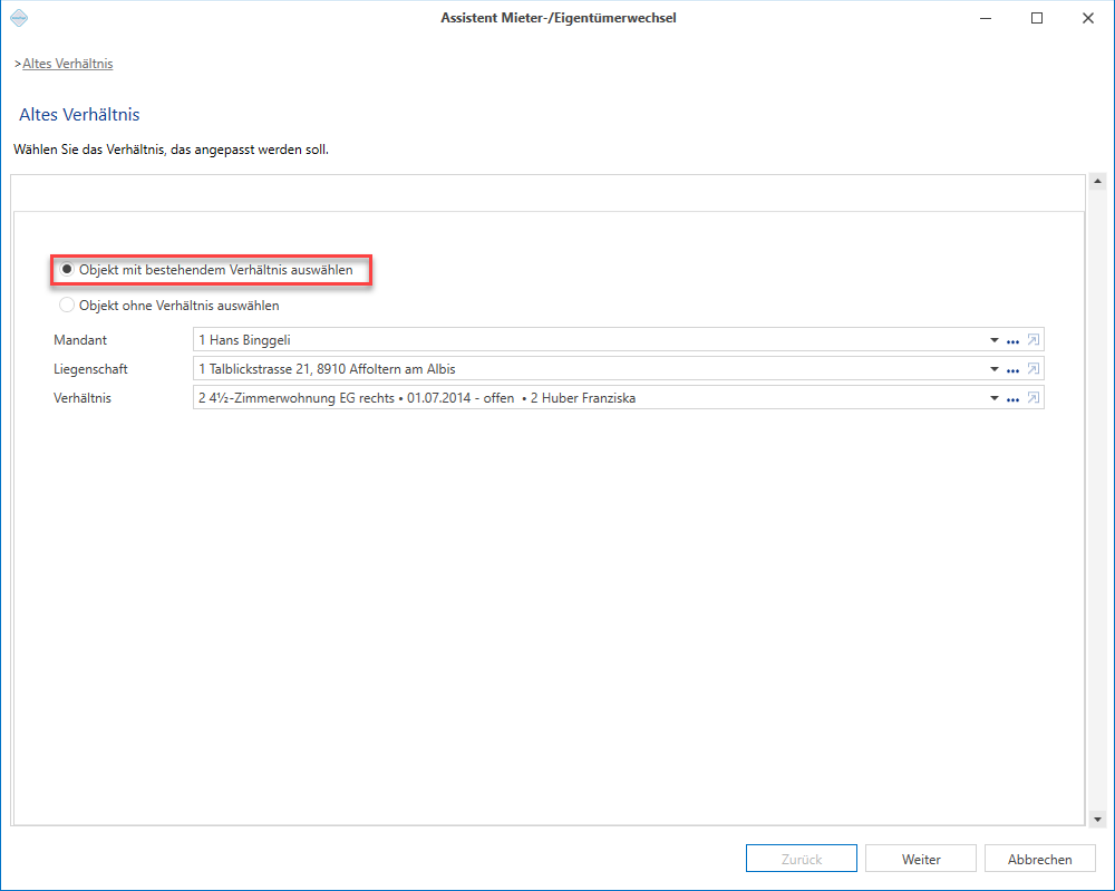The image size is (1115, 891).
Task: Click the 'Mandant' field label
Action: 80,340
